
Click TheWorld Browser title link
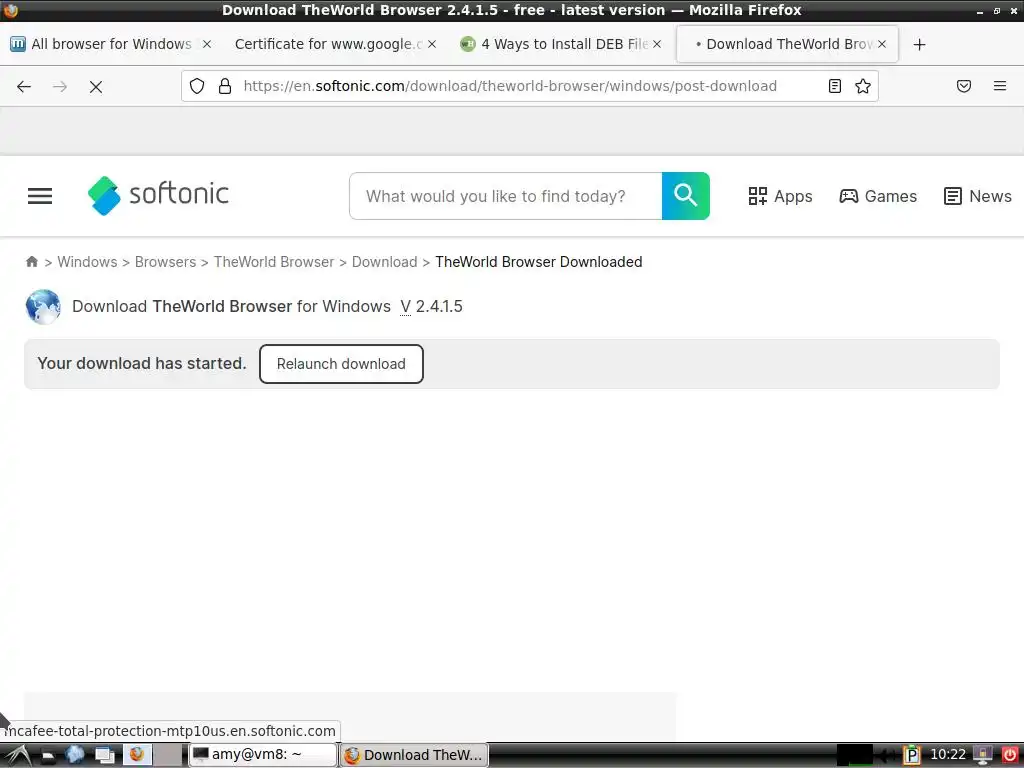pyautogui.click(x=222, y=306)
